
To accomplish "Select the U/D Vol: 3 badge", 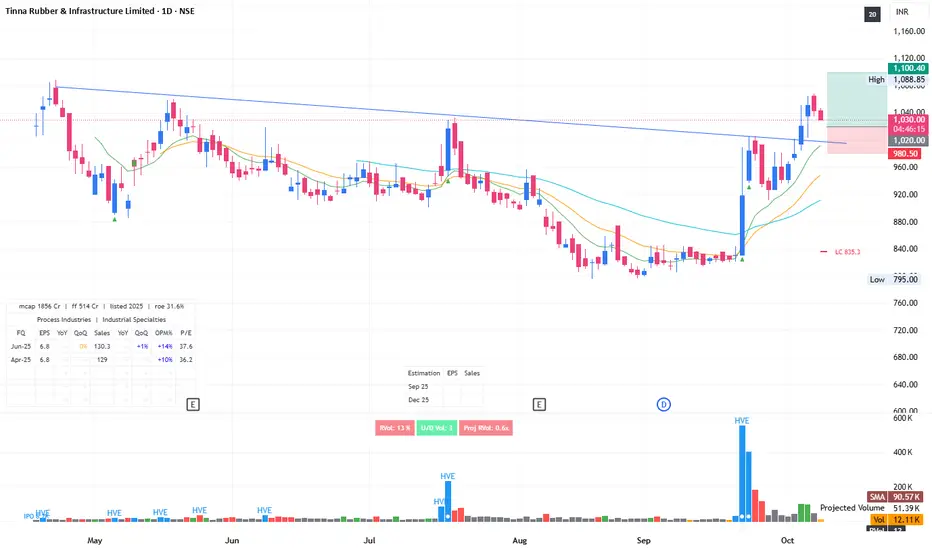I will pyautogui.click(x=437, y=428).
